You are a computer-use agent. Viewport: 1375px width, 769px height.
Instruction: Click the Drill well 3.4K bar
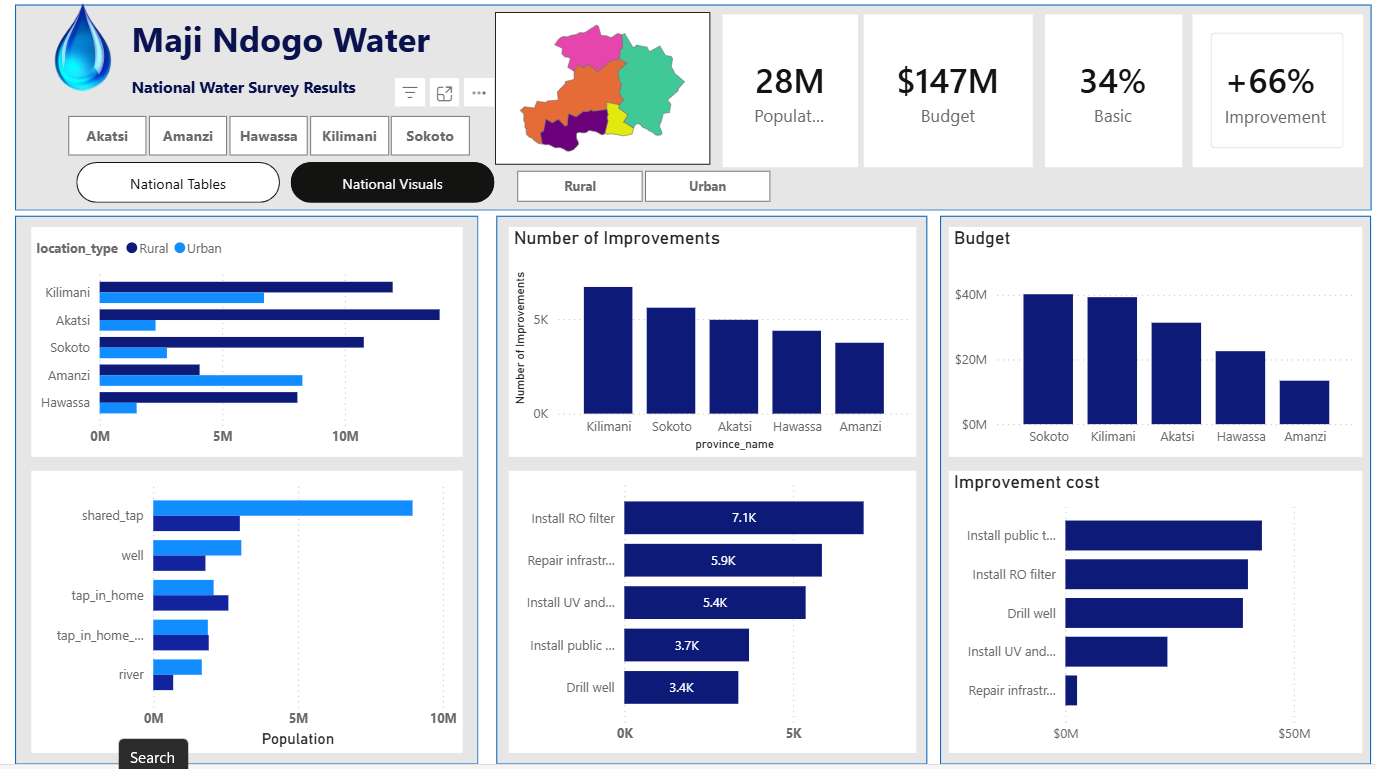682,687
